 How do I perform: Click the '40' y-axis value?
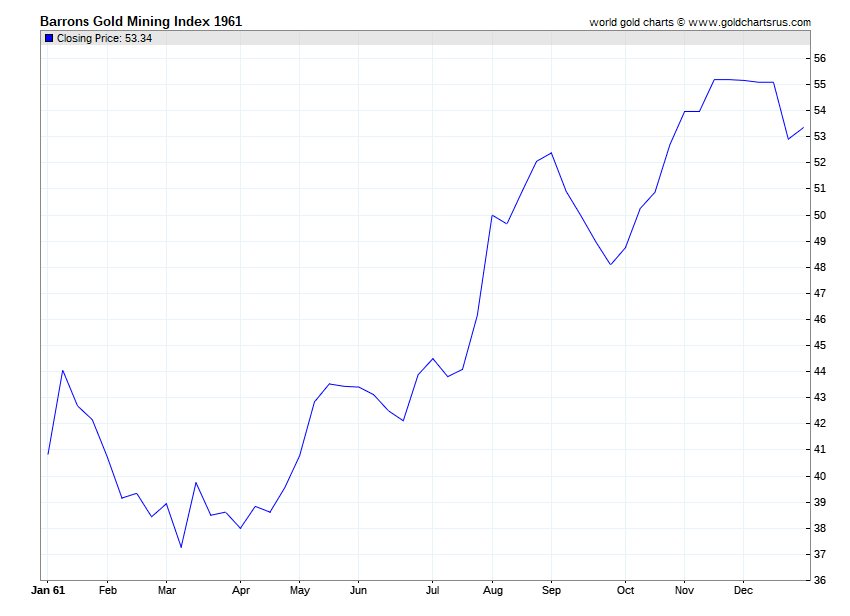[820, 476]
